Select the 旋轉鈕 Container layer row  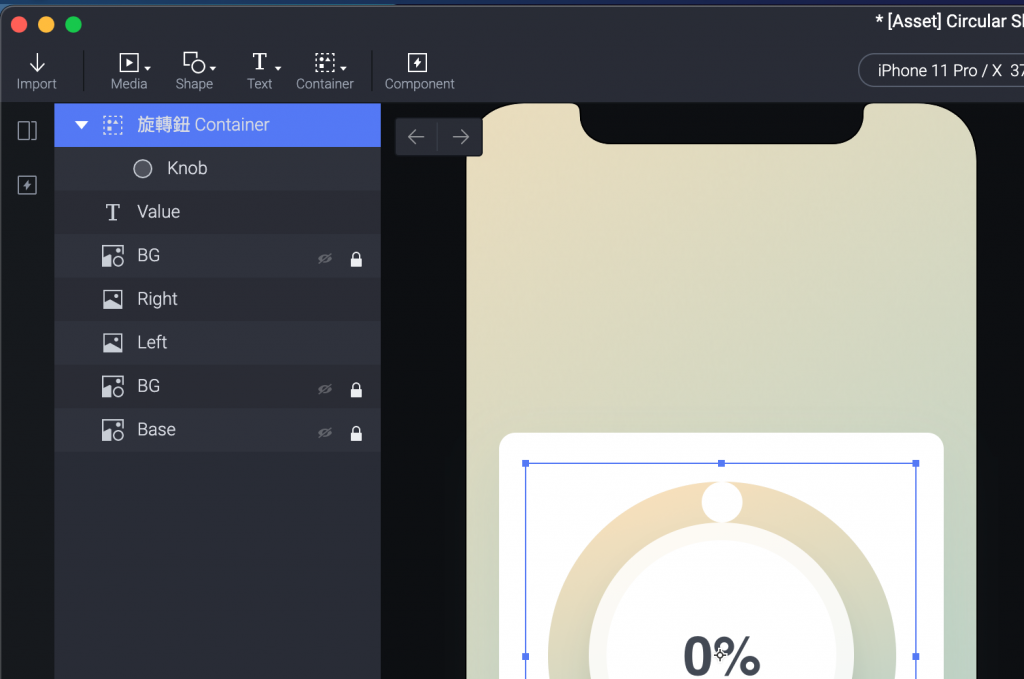217,125
